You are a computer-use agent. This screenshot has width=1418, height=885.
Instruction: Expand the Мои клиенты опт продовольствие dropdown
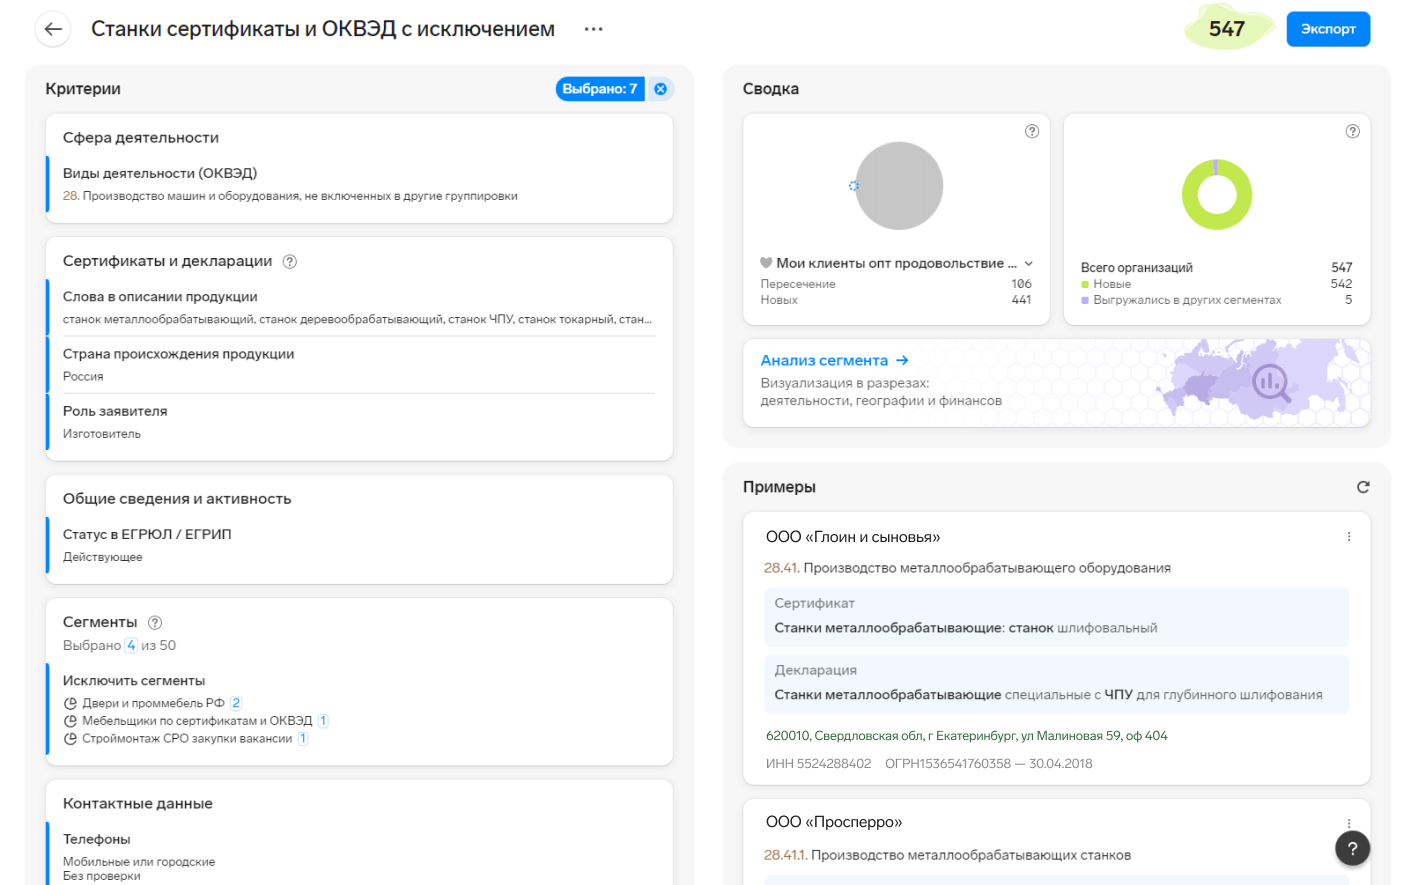coord(1028,263)
